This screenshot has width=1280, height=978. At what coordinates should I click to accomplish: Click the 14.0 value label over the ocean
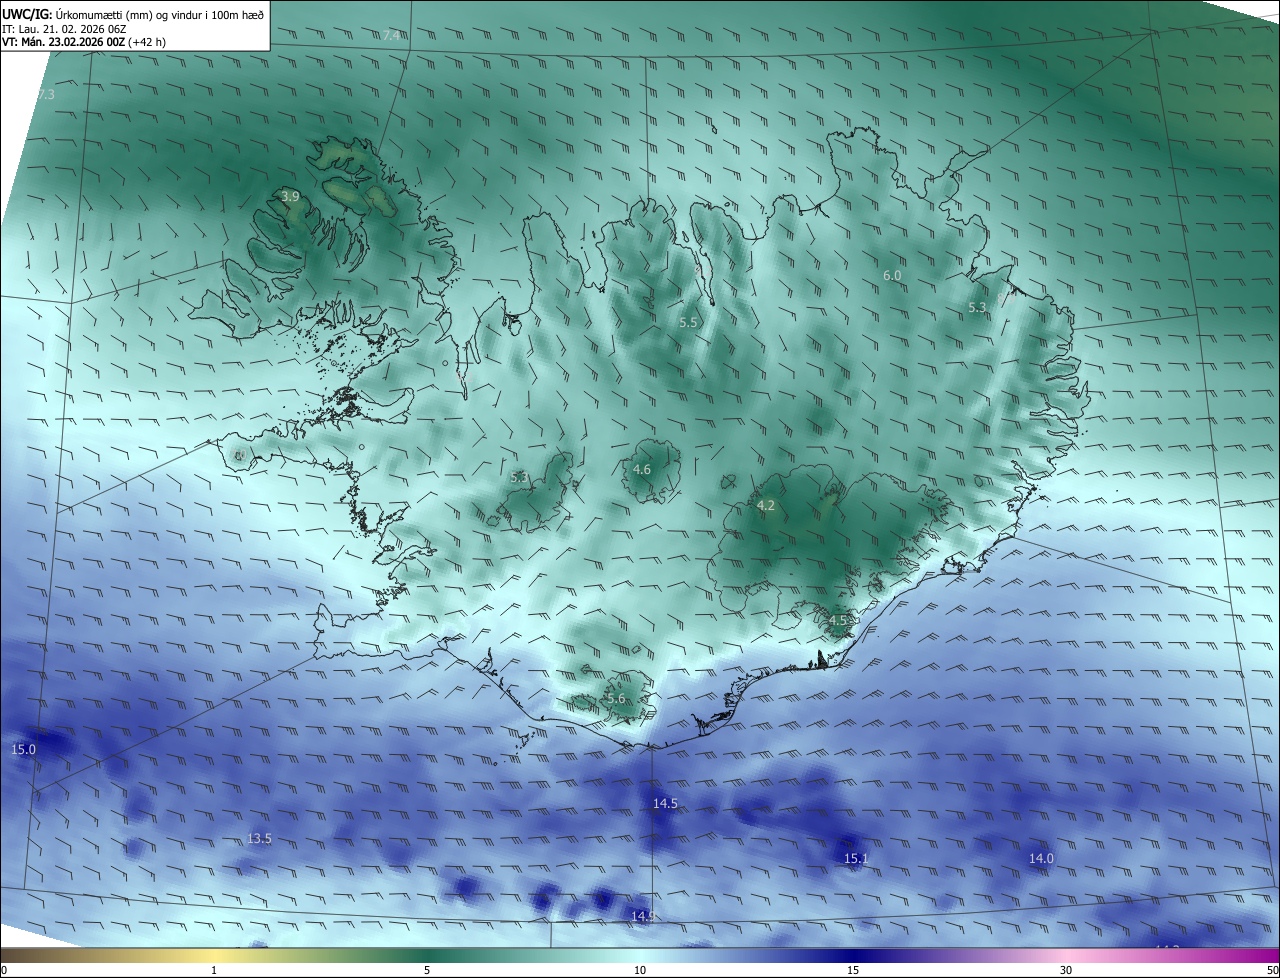point(1041,859)
